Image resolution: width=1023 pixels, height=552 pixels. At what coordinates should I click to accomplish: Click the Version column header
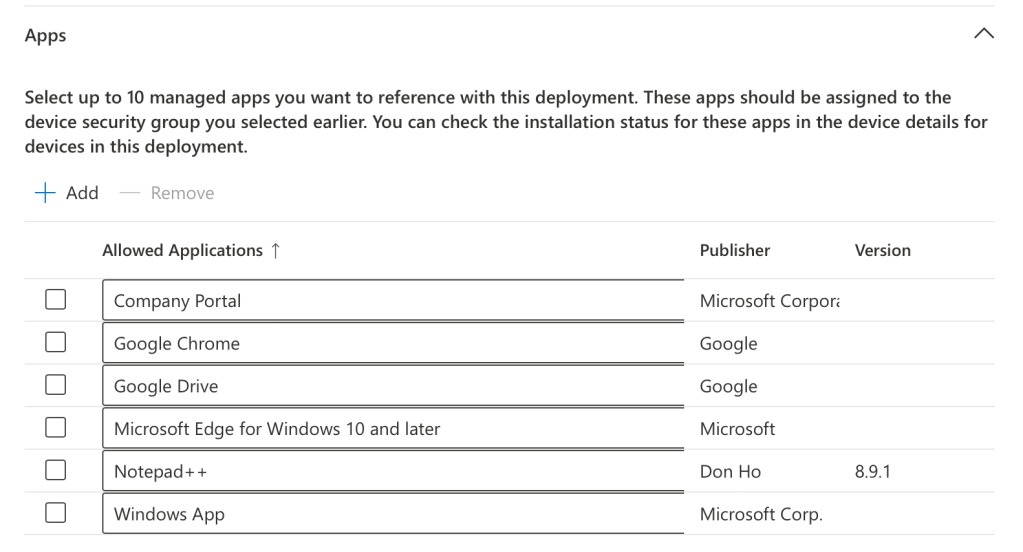pyautogui.click(x=882, y=251)
